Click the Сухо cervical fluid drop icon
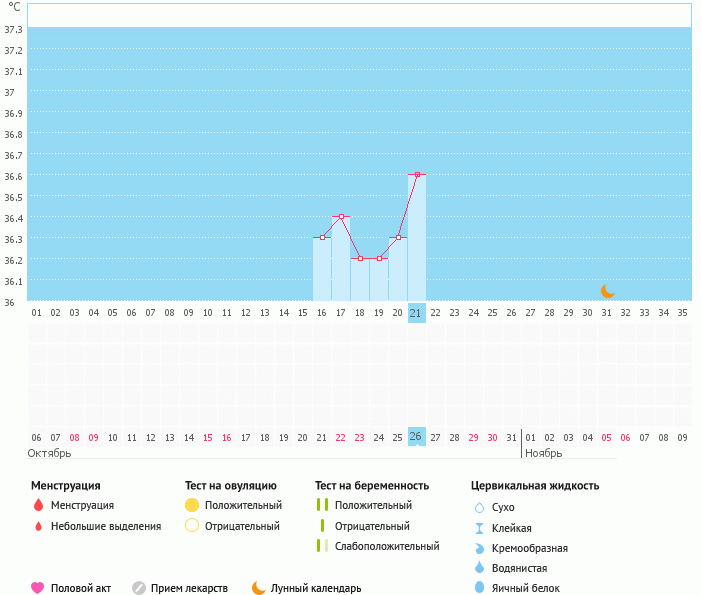This screenshot has width=701, height=595. 479,507
